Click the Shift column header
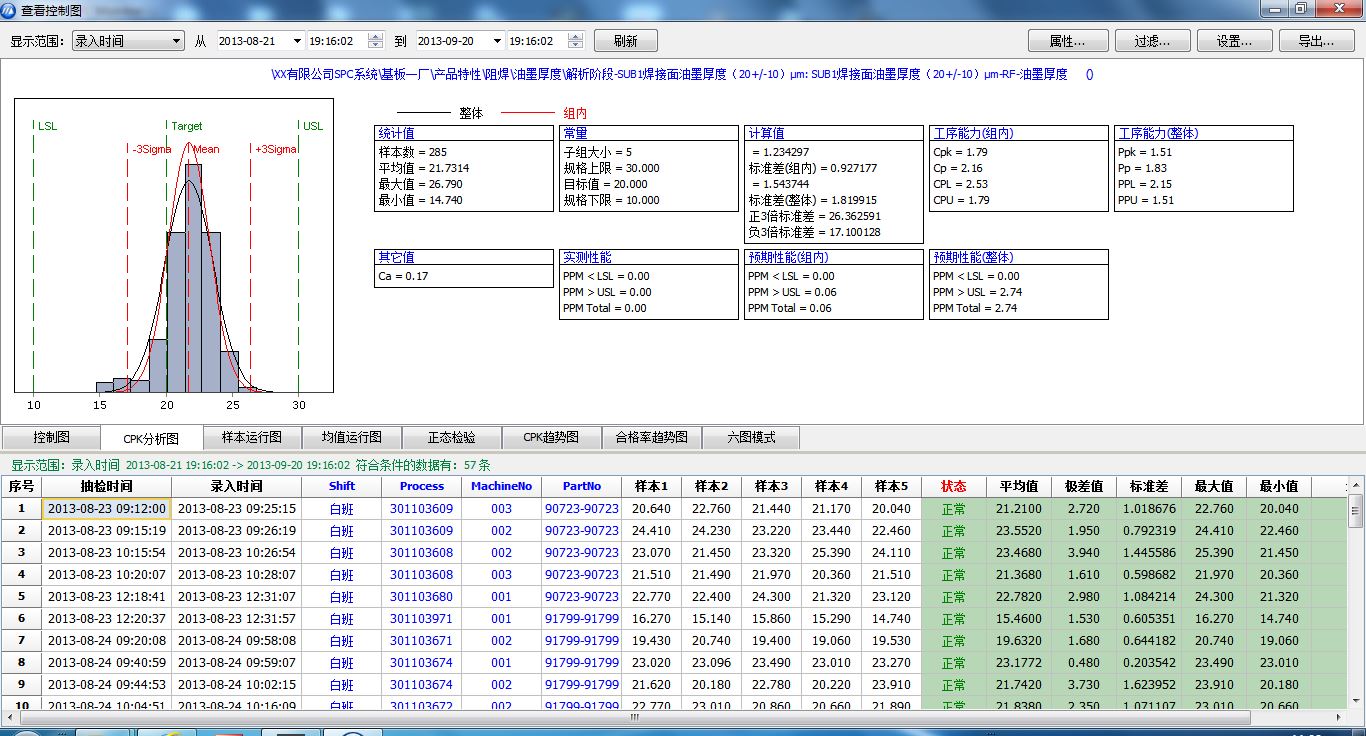This screenshot has height=736, width=1366. (x=342, y=486)
